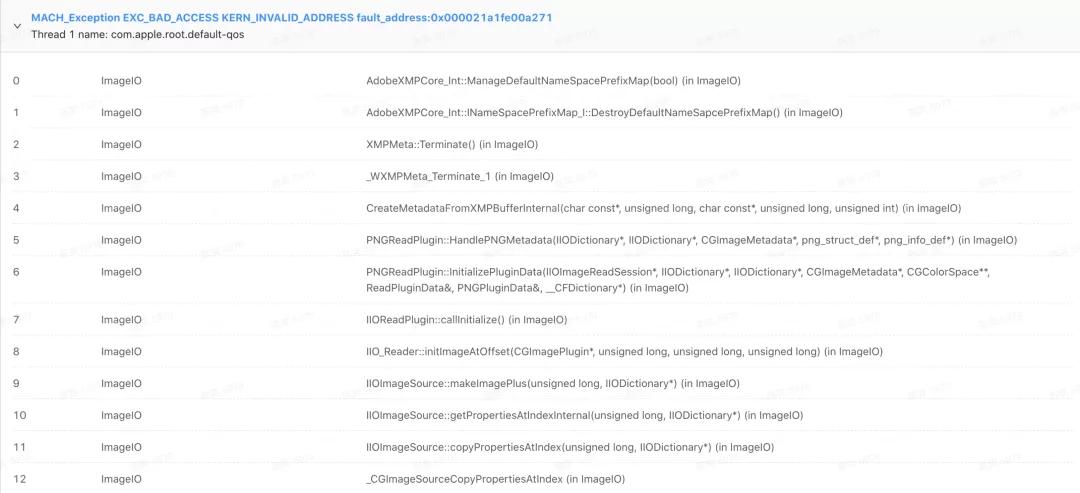This screenshot has width=1080, height=493.
Task: Click the ImageIO module name in frame 0
Action: (121, 81)
